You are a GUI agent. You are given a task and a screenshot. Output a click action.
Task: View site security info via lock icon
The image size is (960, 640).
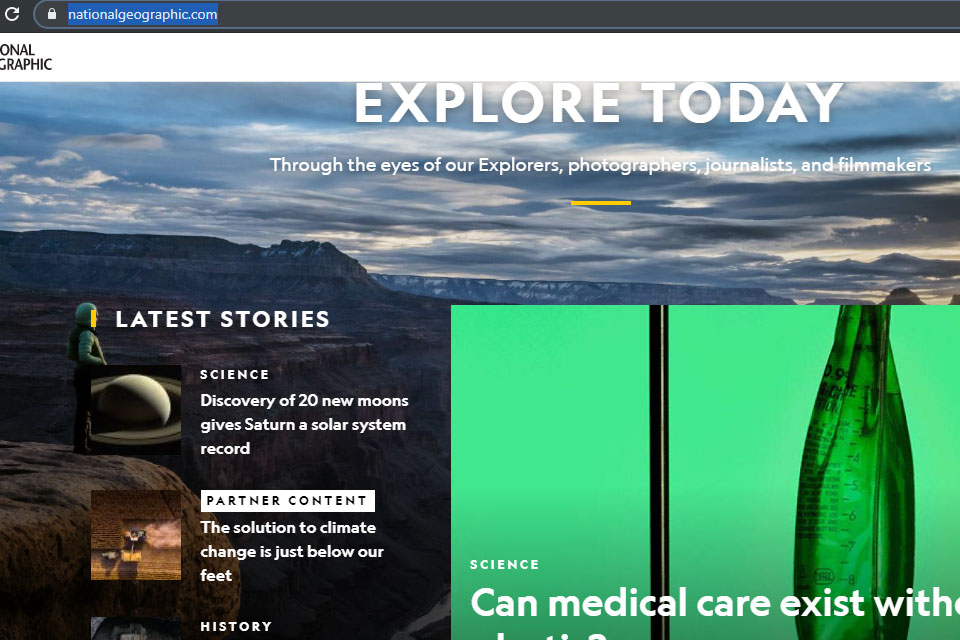52,13
